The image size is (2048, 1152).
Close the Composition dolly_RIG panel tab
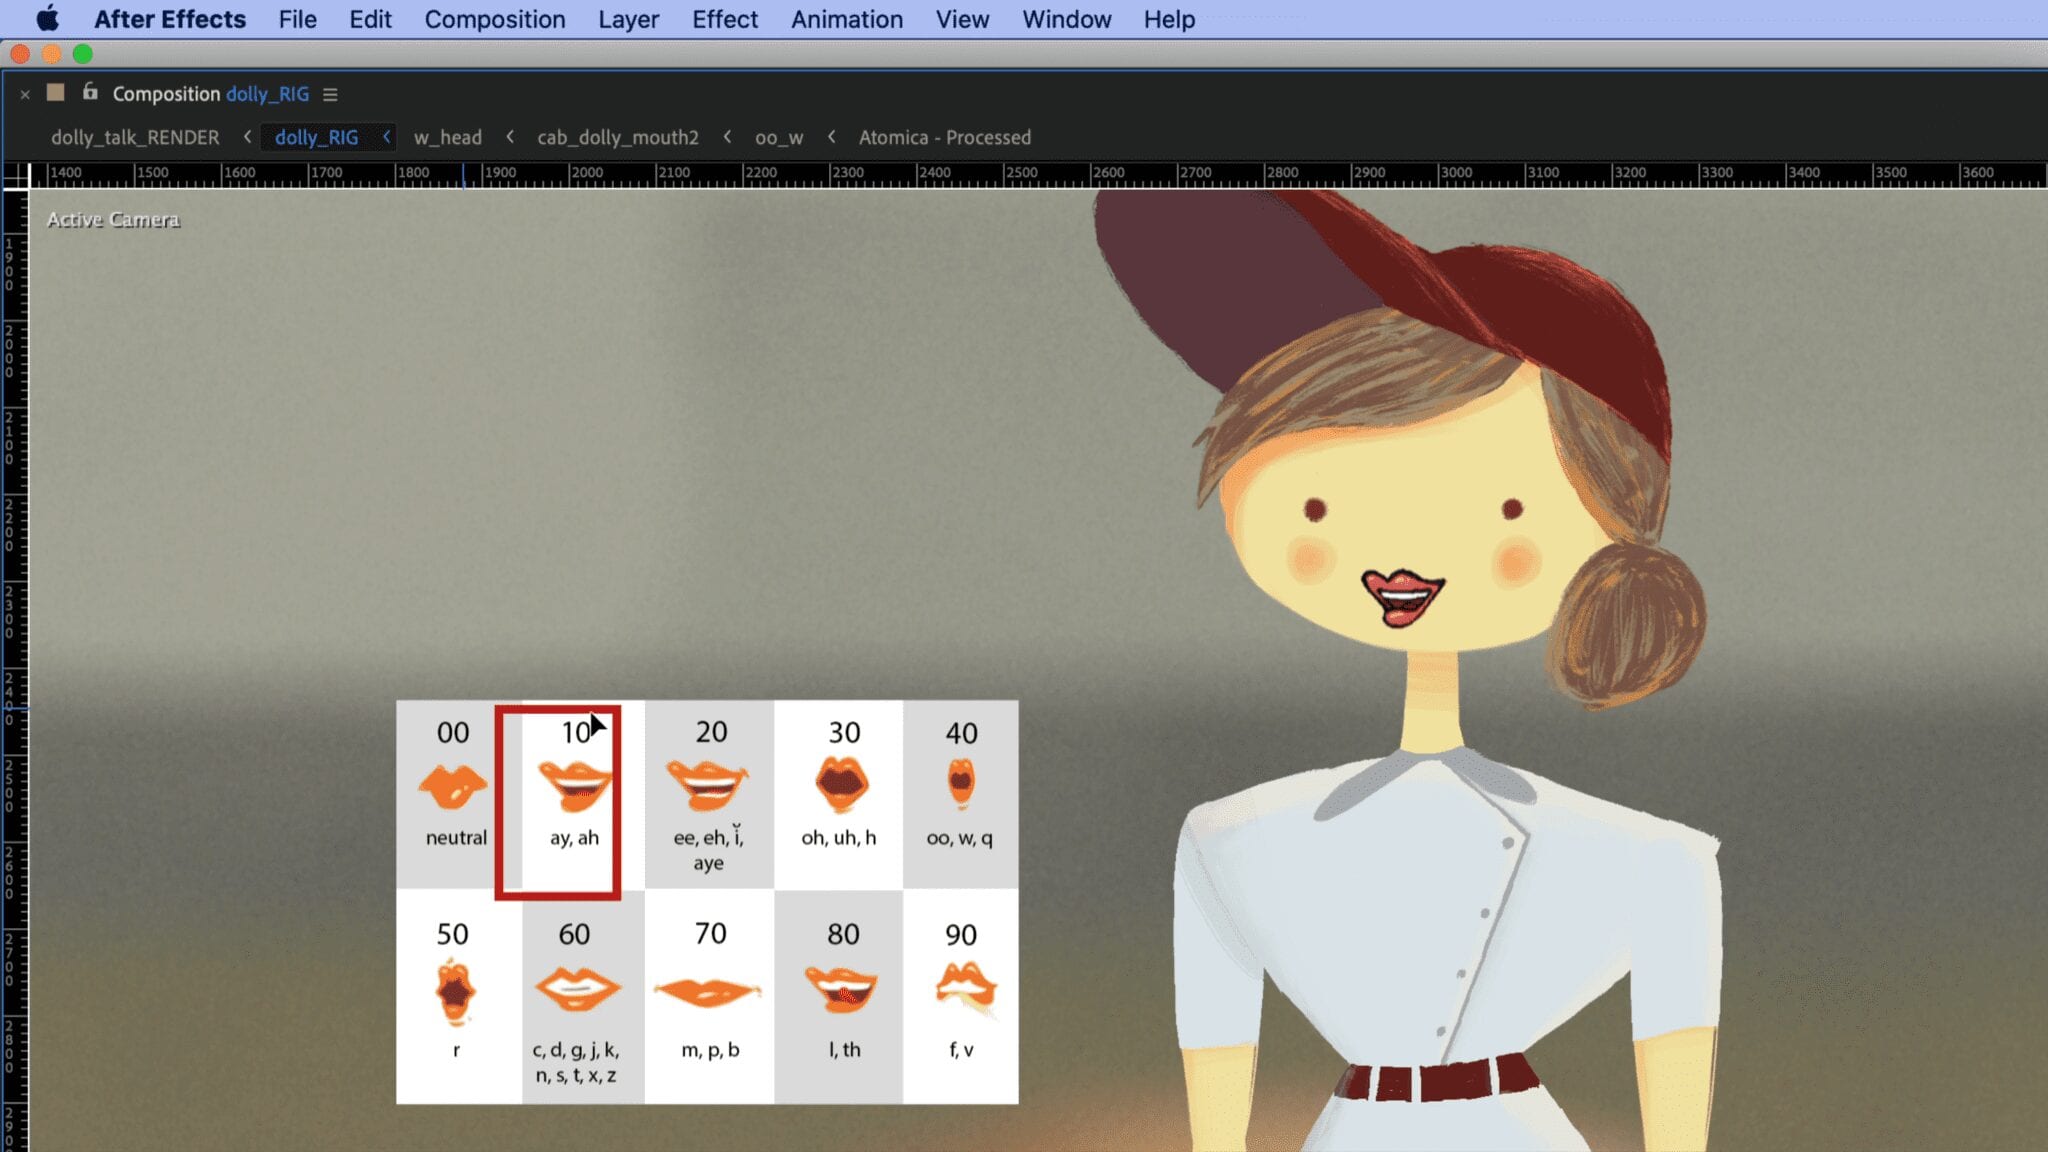pyautogui.click(x=25, y=94)
